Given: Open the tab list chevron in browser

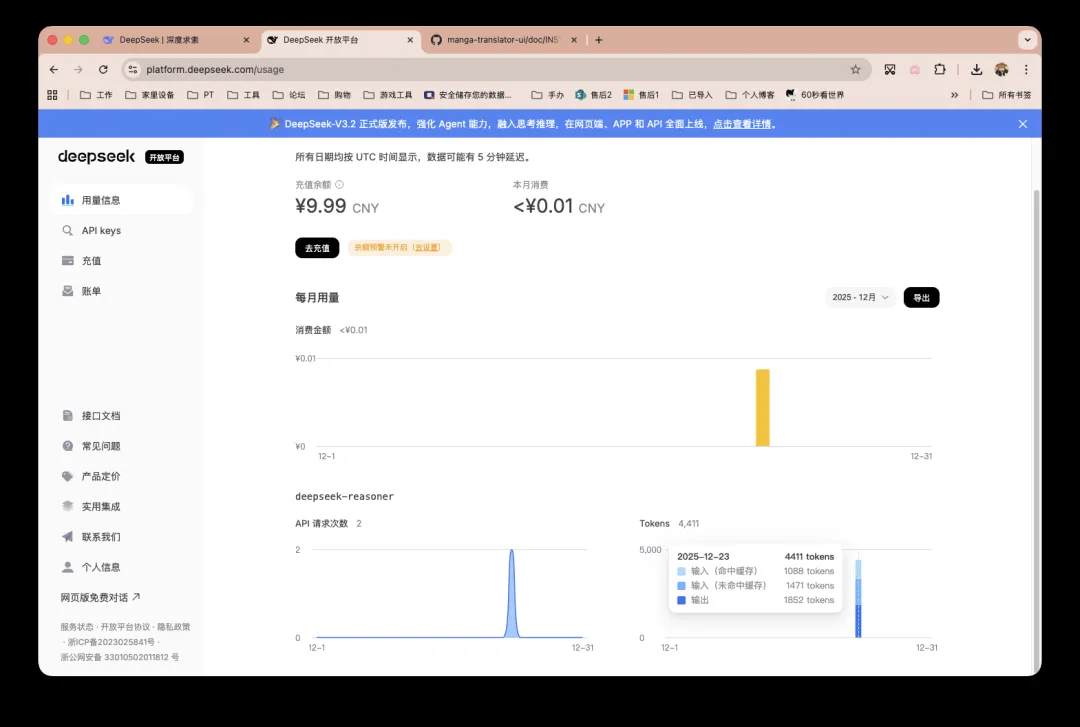Looking at the screenshot, I should tap(1026, 40).
